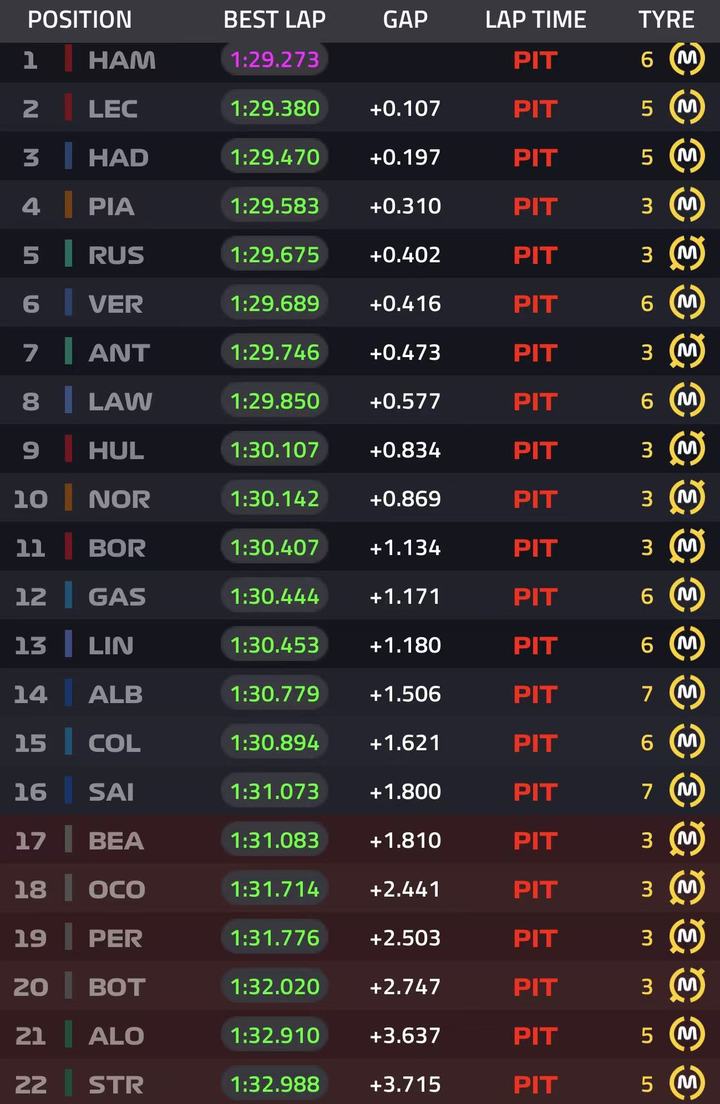Image resolution: width=720 pixels, height=1104 pixels.
Task: Click Sainz's 1:31.073 lap time pill
Action: 275,791
